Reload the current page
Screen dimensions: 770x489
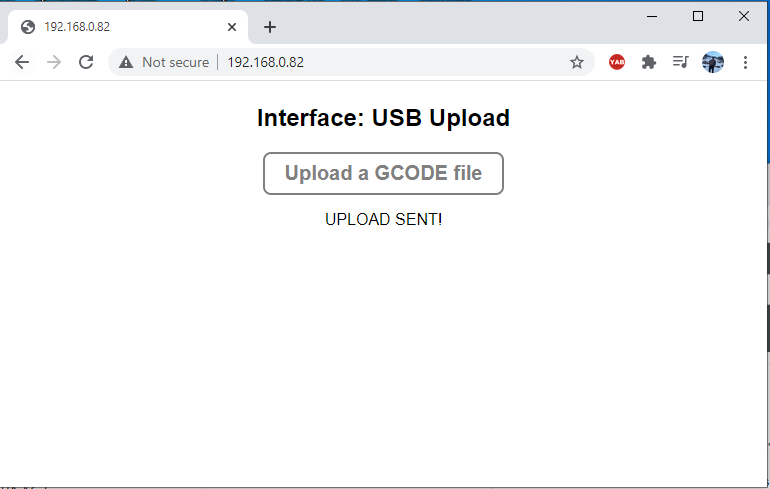click(86, 62)
